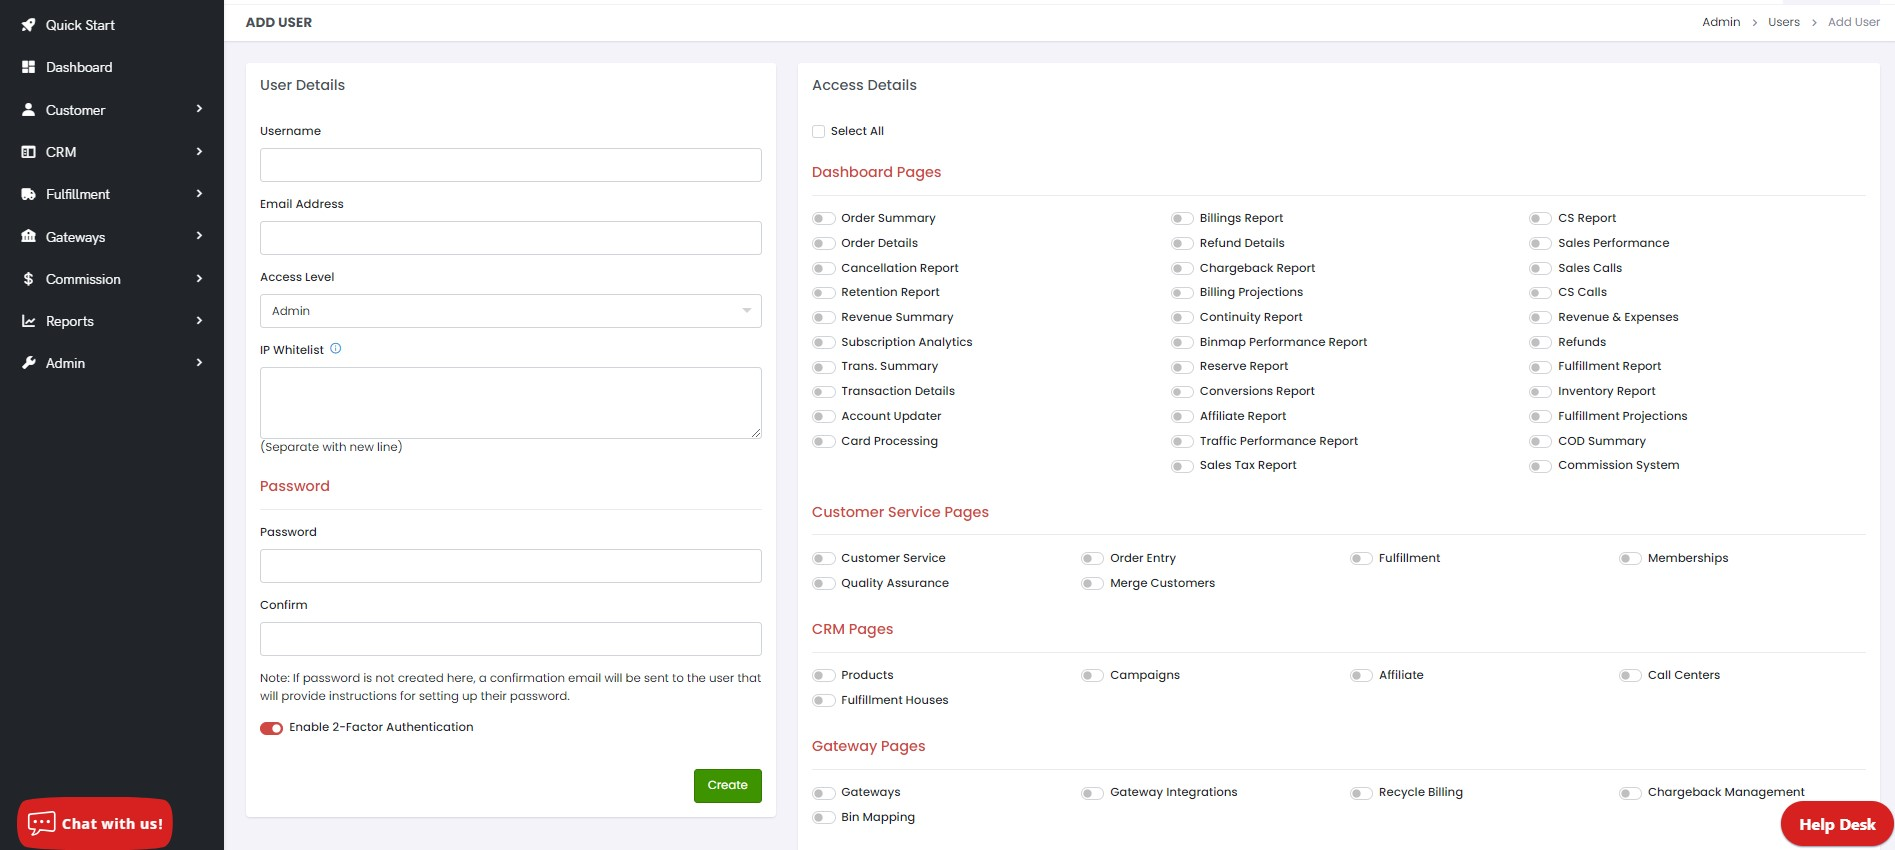Expand the Admin sidebar menu chevron
Image resolution: width=1895 pixels, height=850 pixels.
pyautogui.click(x=199, y=363)
